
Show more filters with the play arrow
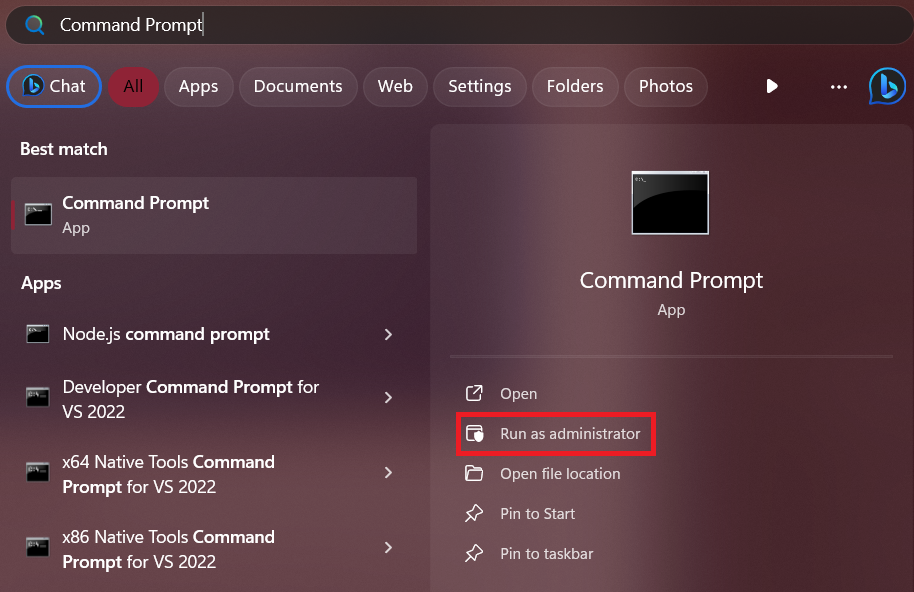pos(772,86)
